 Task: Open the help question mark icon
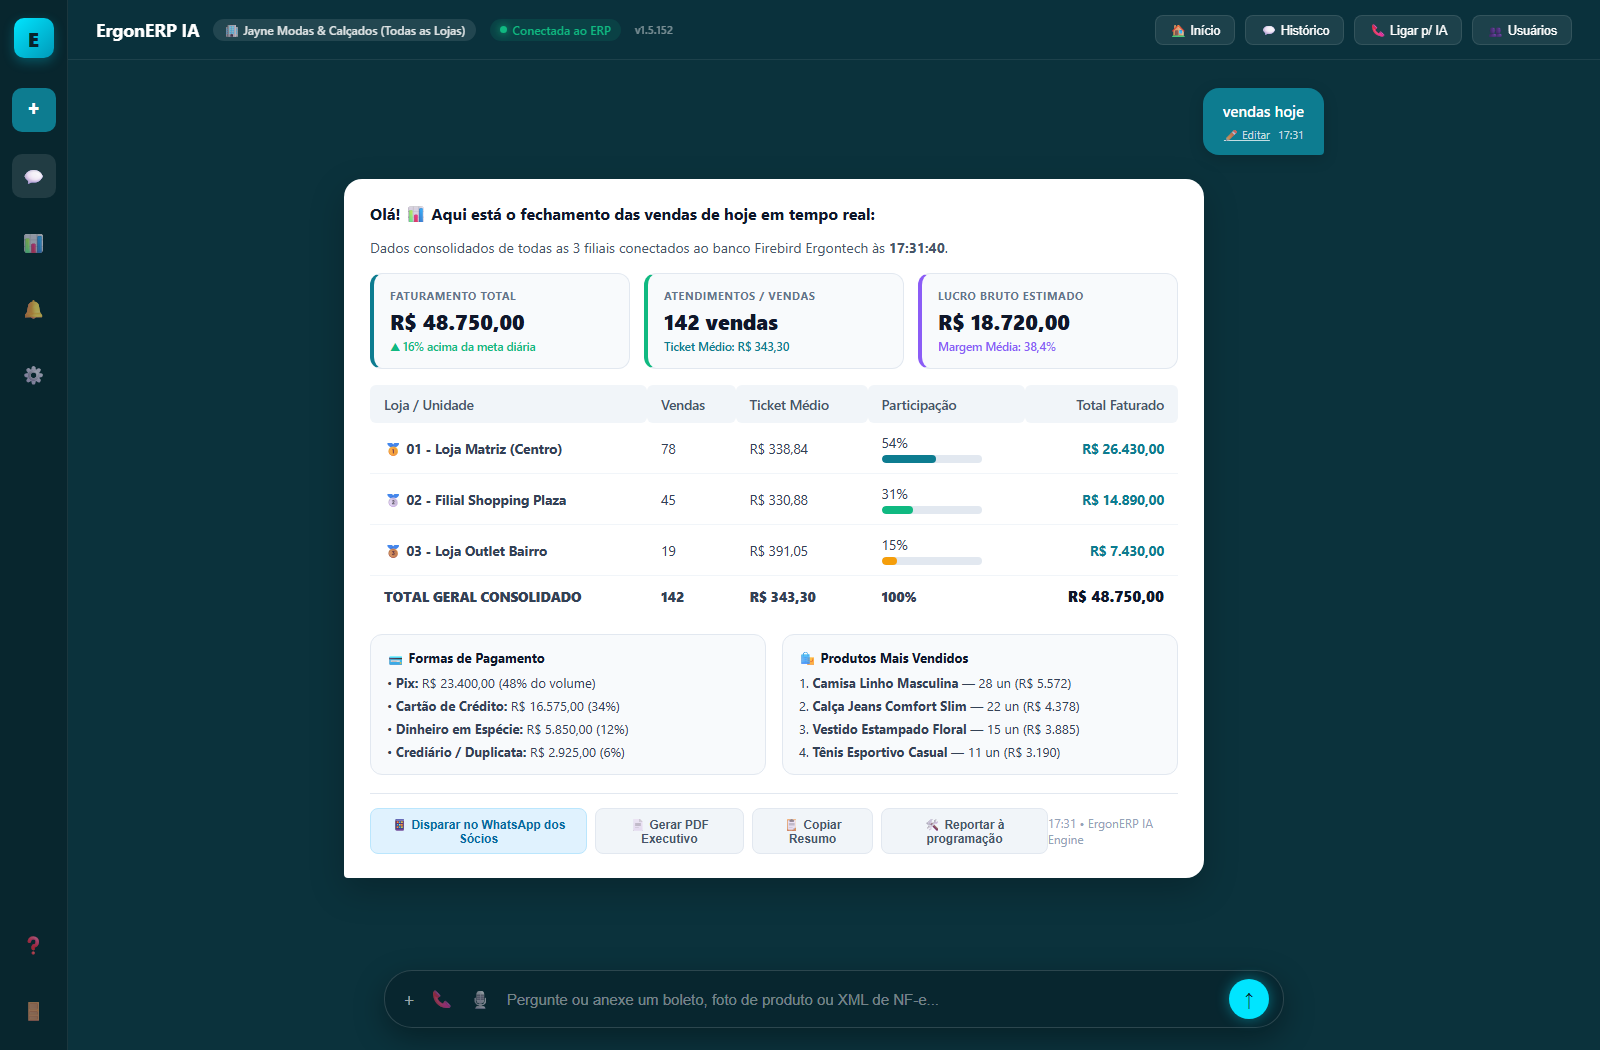click(x=34, y=945)
